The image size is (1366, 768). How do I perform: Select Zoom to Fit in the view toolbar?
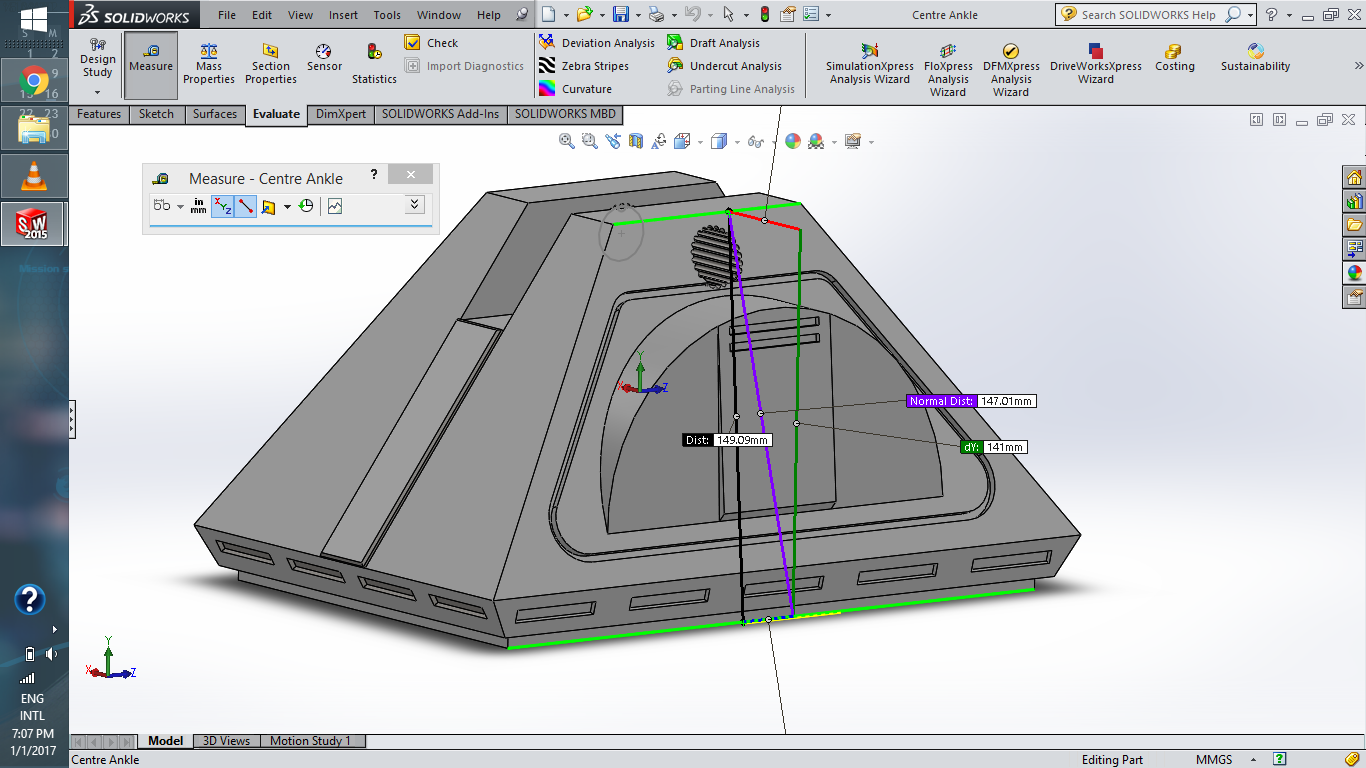tap(565, 141)
